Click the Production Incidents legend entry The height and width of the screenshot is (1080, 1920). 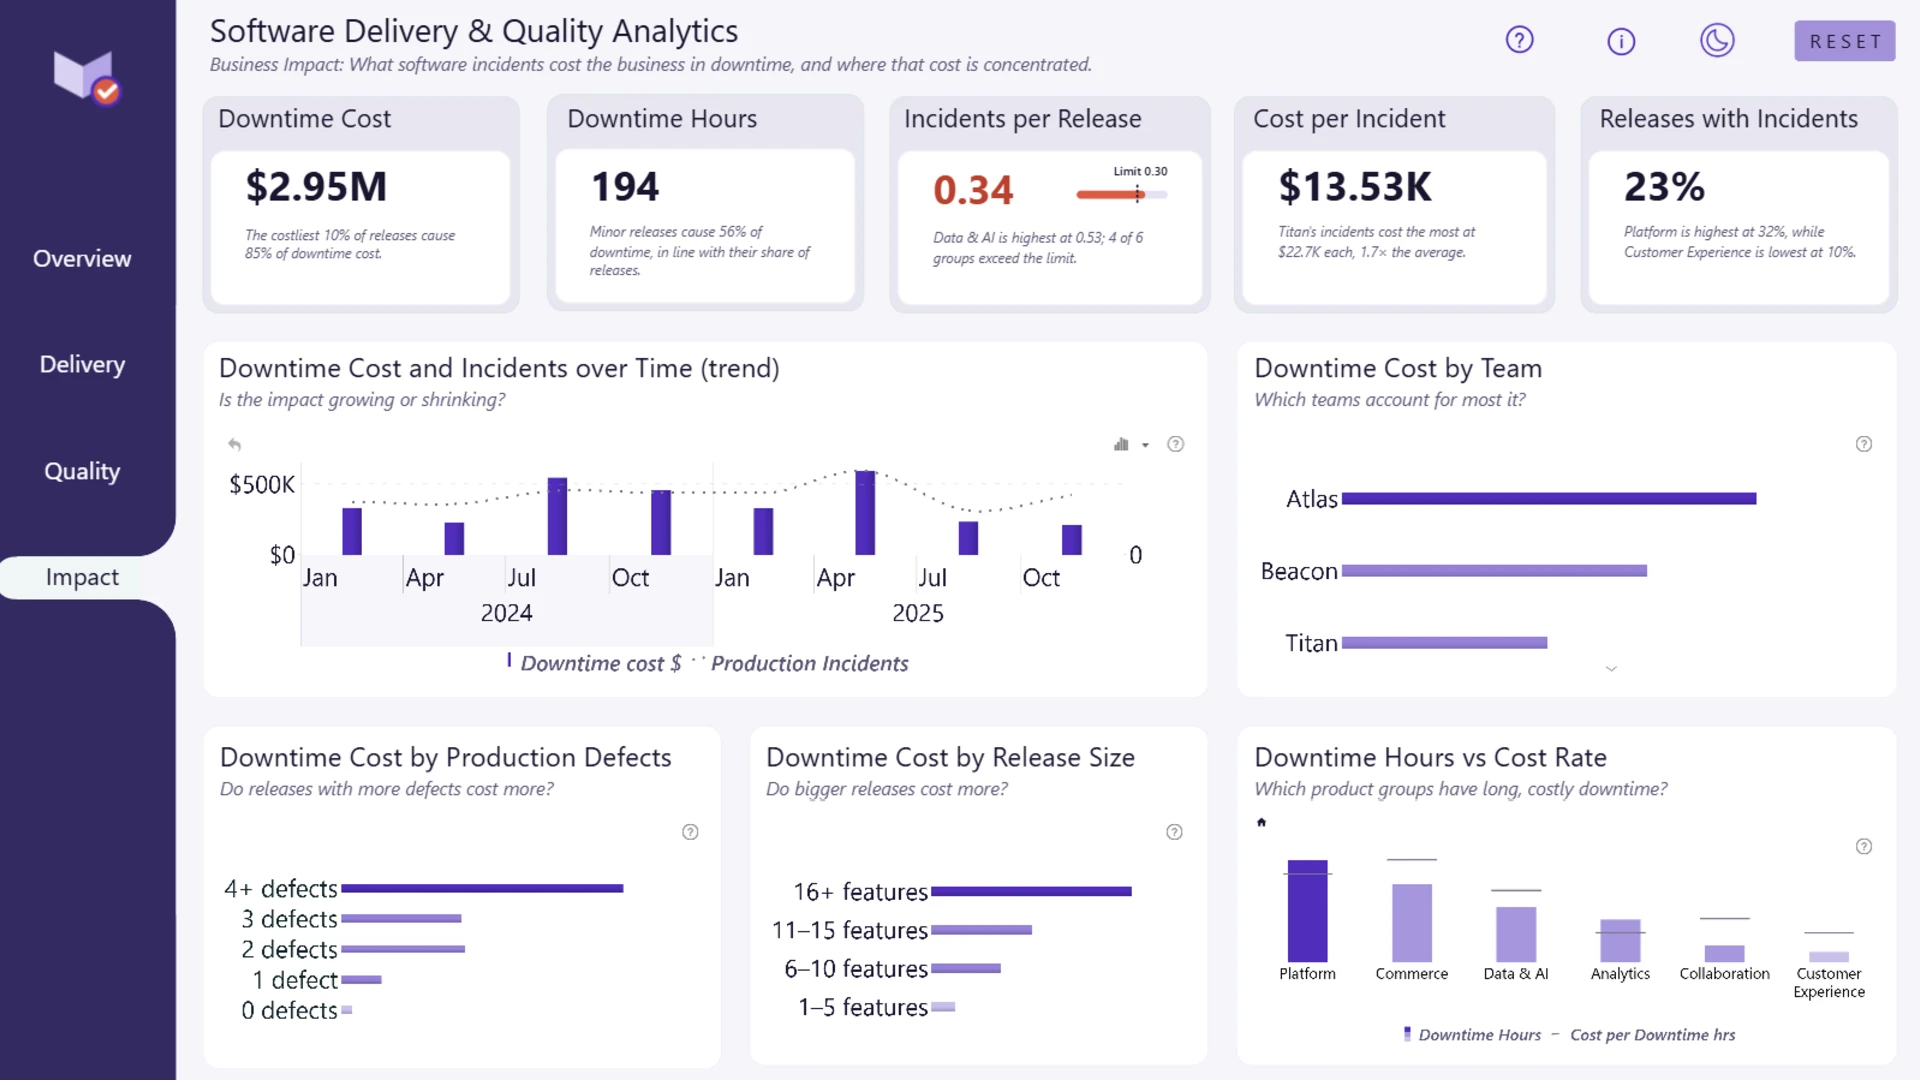tap(800, 663)
